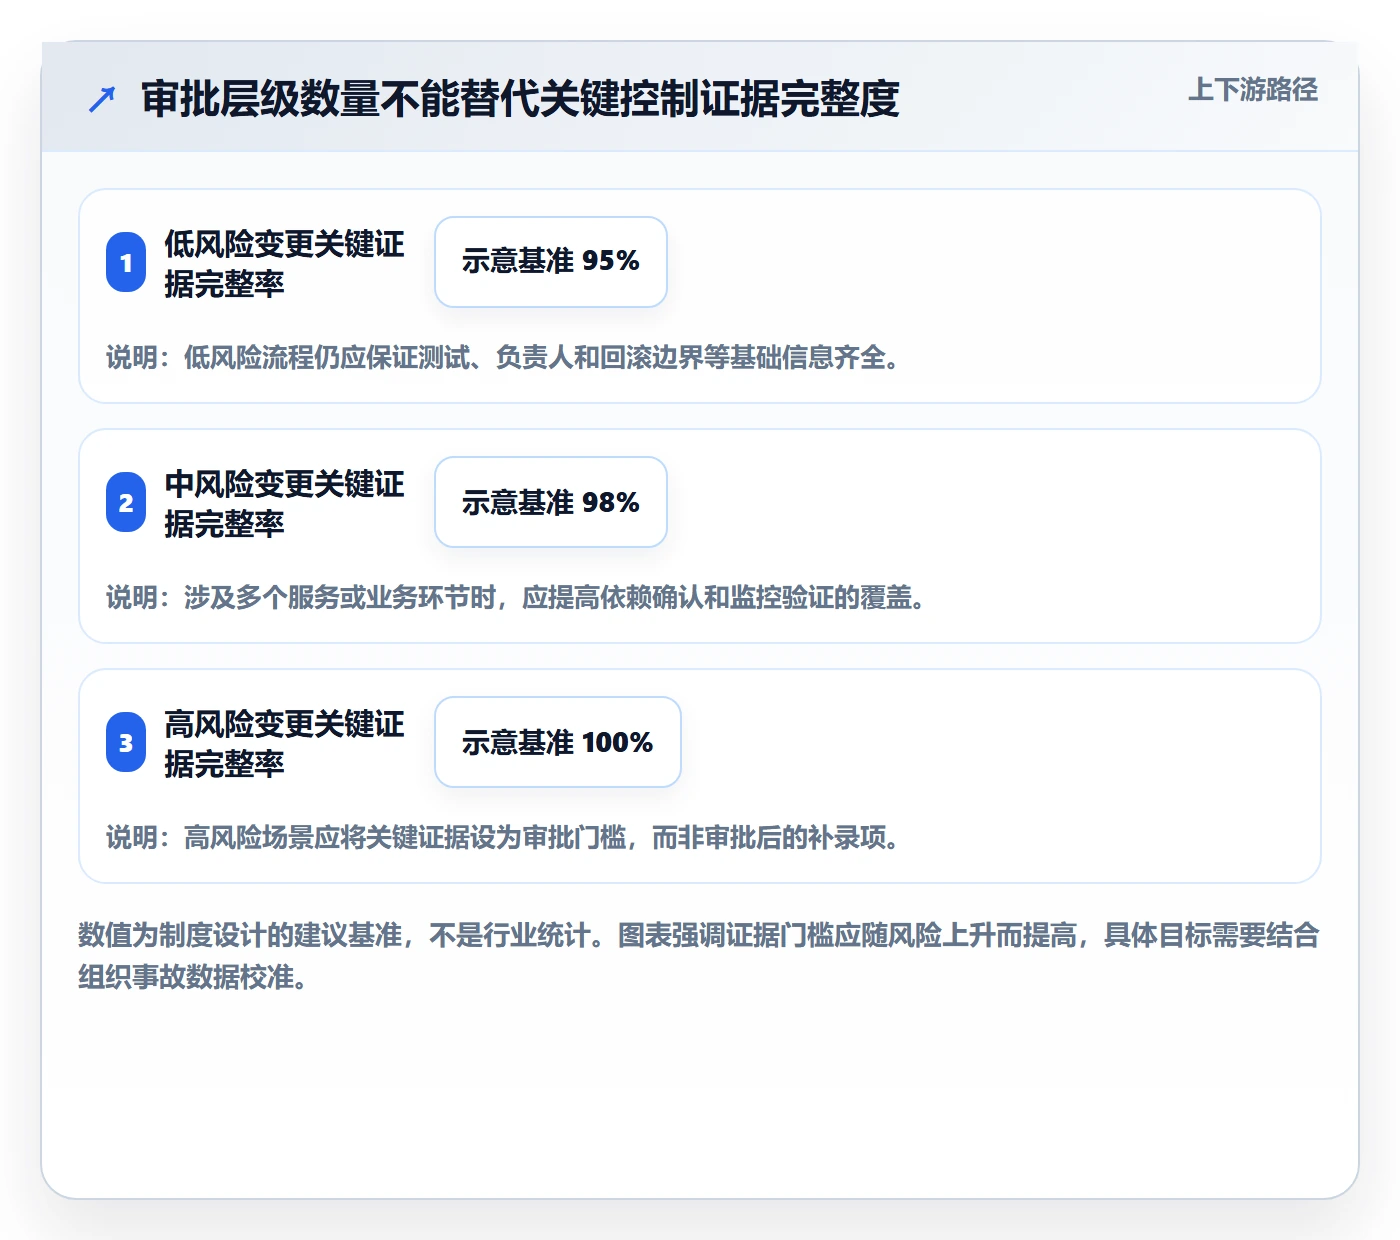Viewport: 1400px width, 1240px height.
Task: Click the 高风险变更关键证据完整率 heading
Action: tap(284, 743)
